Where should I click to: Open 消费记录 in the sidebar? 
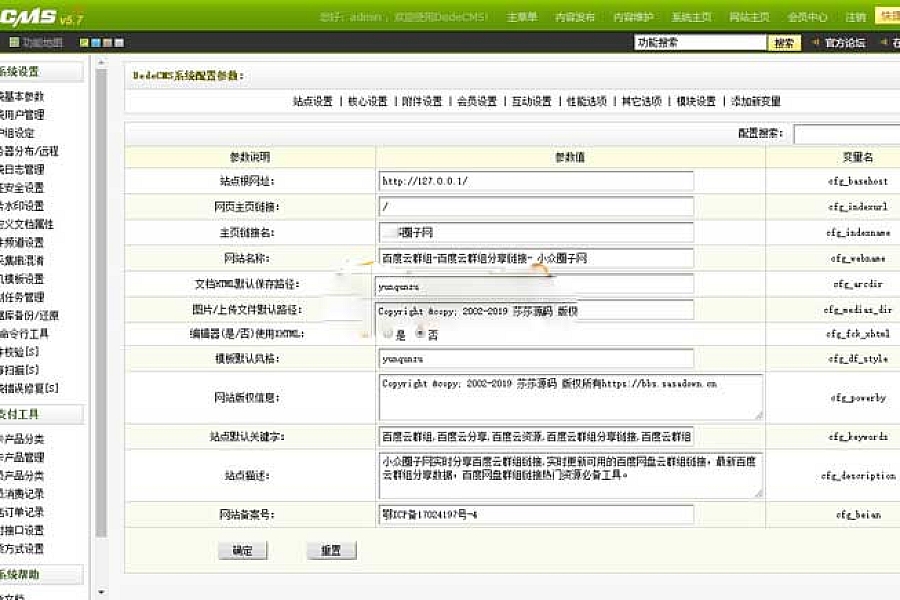(22, 494)
